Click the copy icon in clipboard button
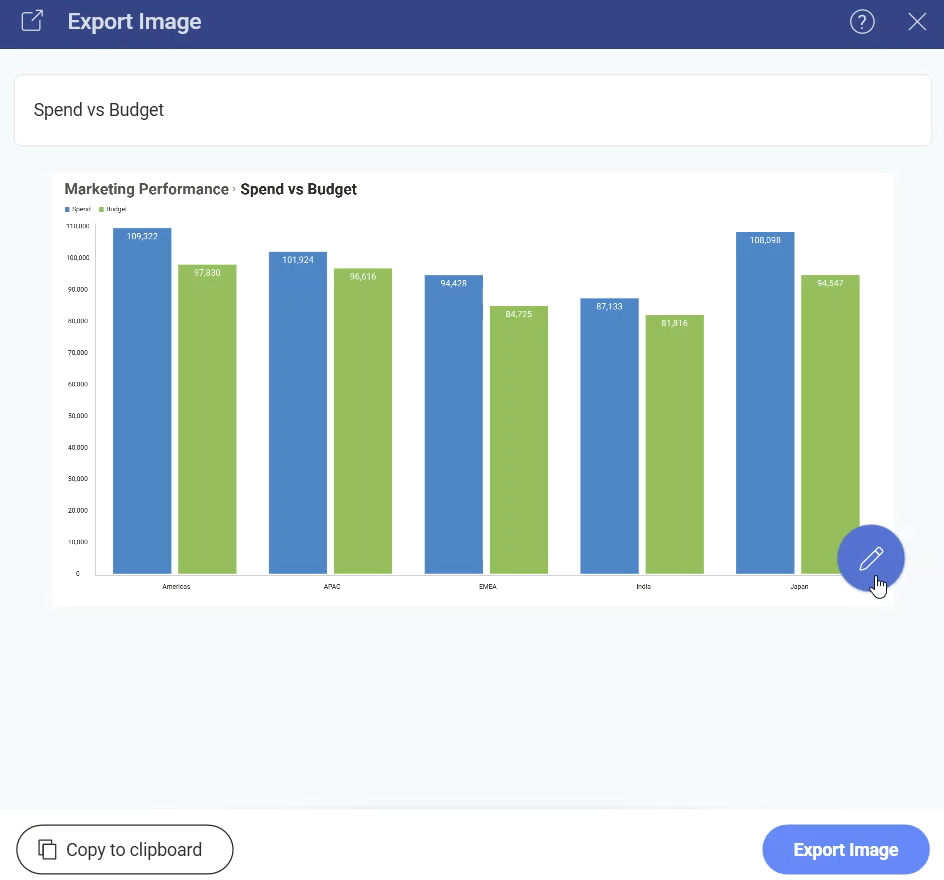 48,849
